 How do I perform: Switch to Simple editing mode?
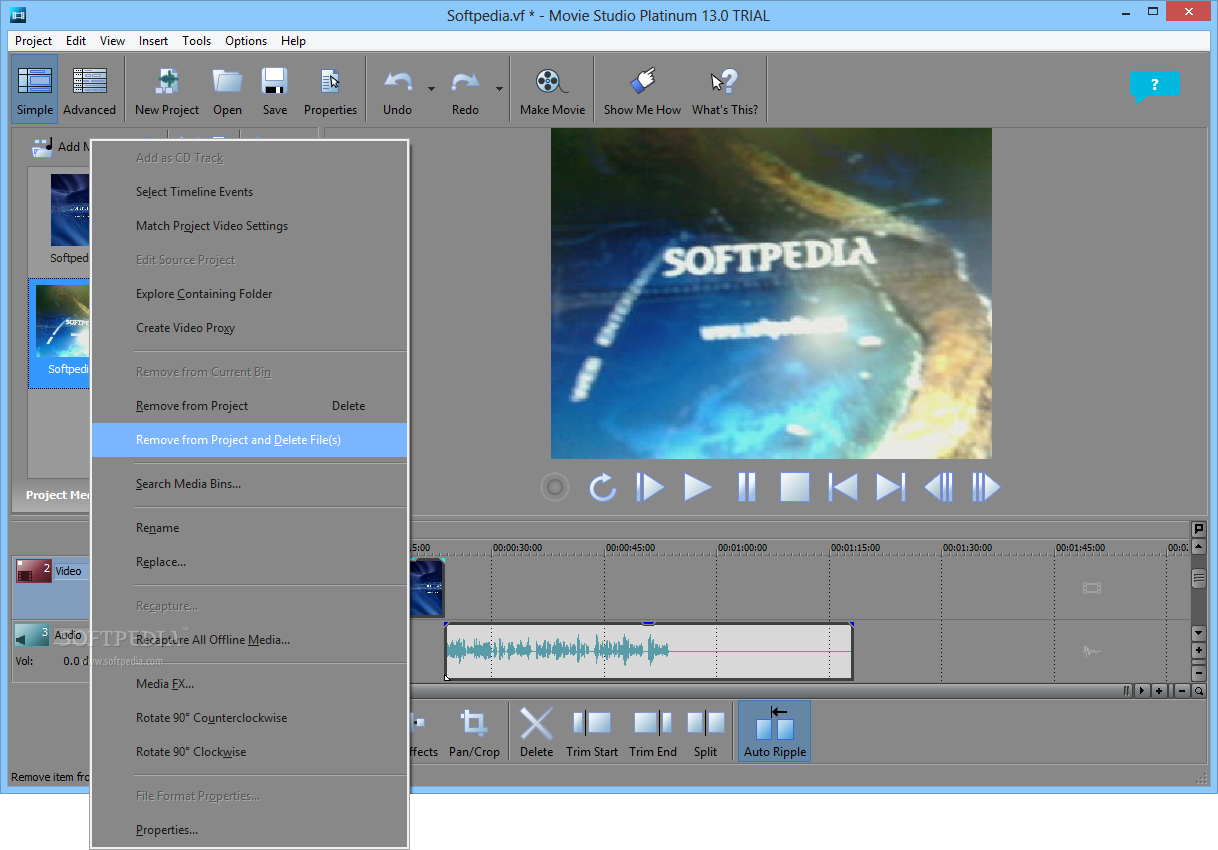point(35,89)
